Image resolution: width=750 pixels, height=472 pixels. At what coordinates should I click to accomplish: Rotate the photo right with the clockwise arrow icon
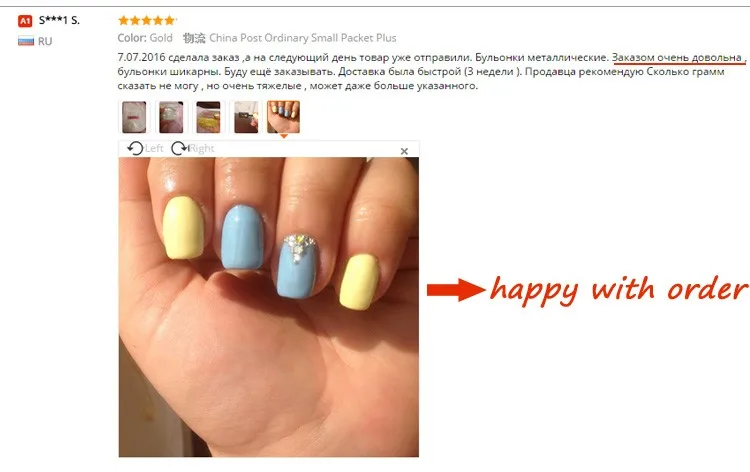(x=179, y=148)
